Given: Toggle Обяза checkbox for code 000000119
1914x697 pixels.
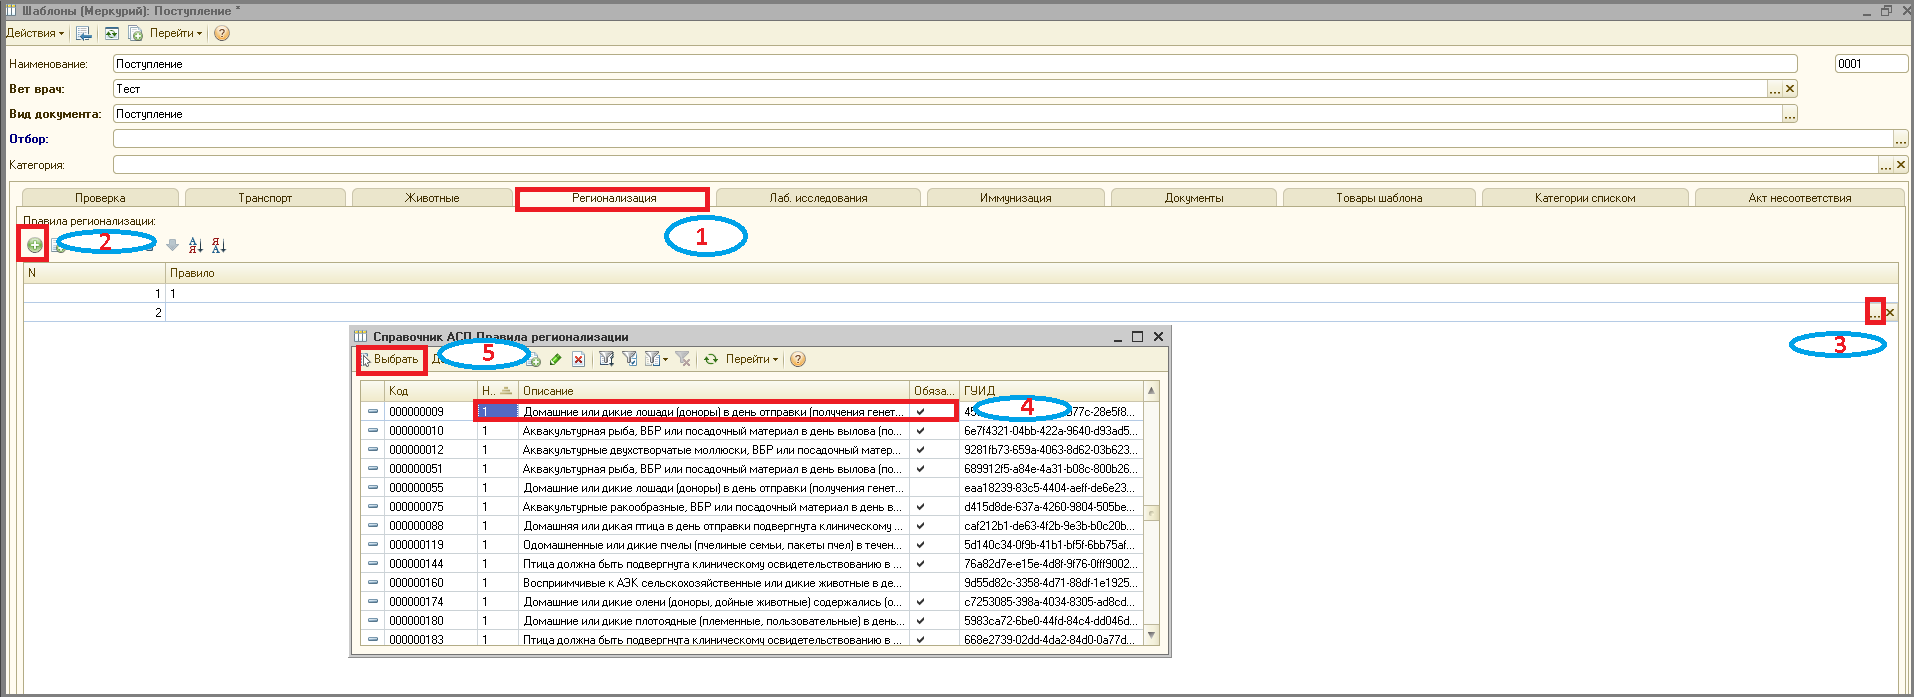Looking at the screenshot, I should [x=920, y=545].
